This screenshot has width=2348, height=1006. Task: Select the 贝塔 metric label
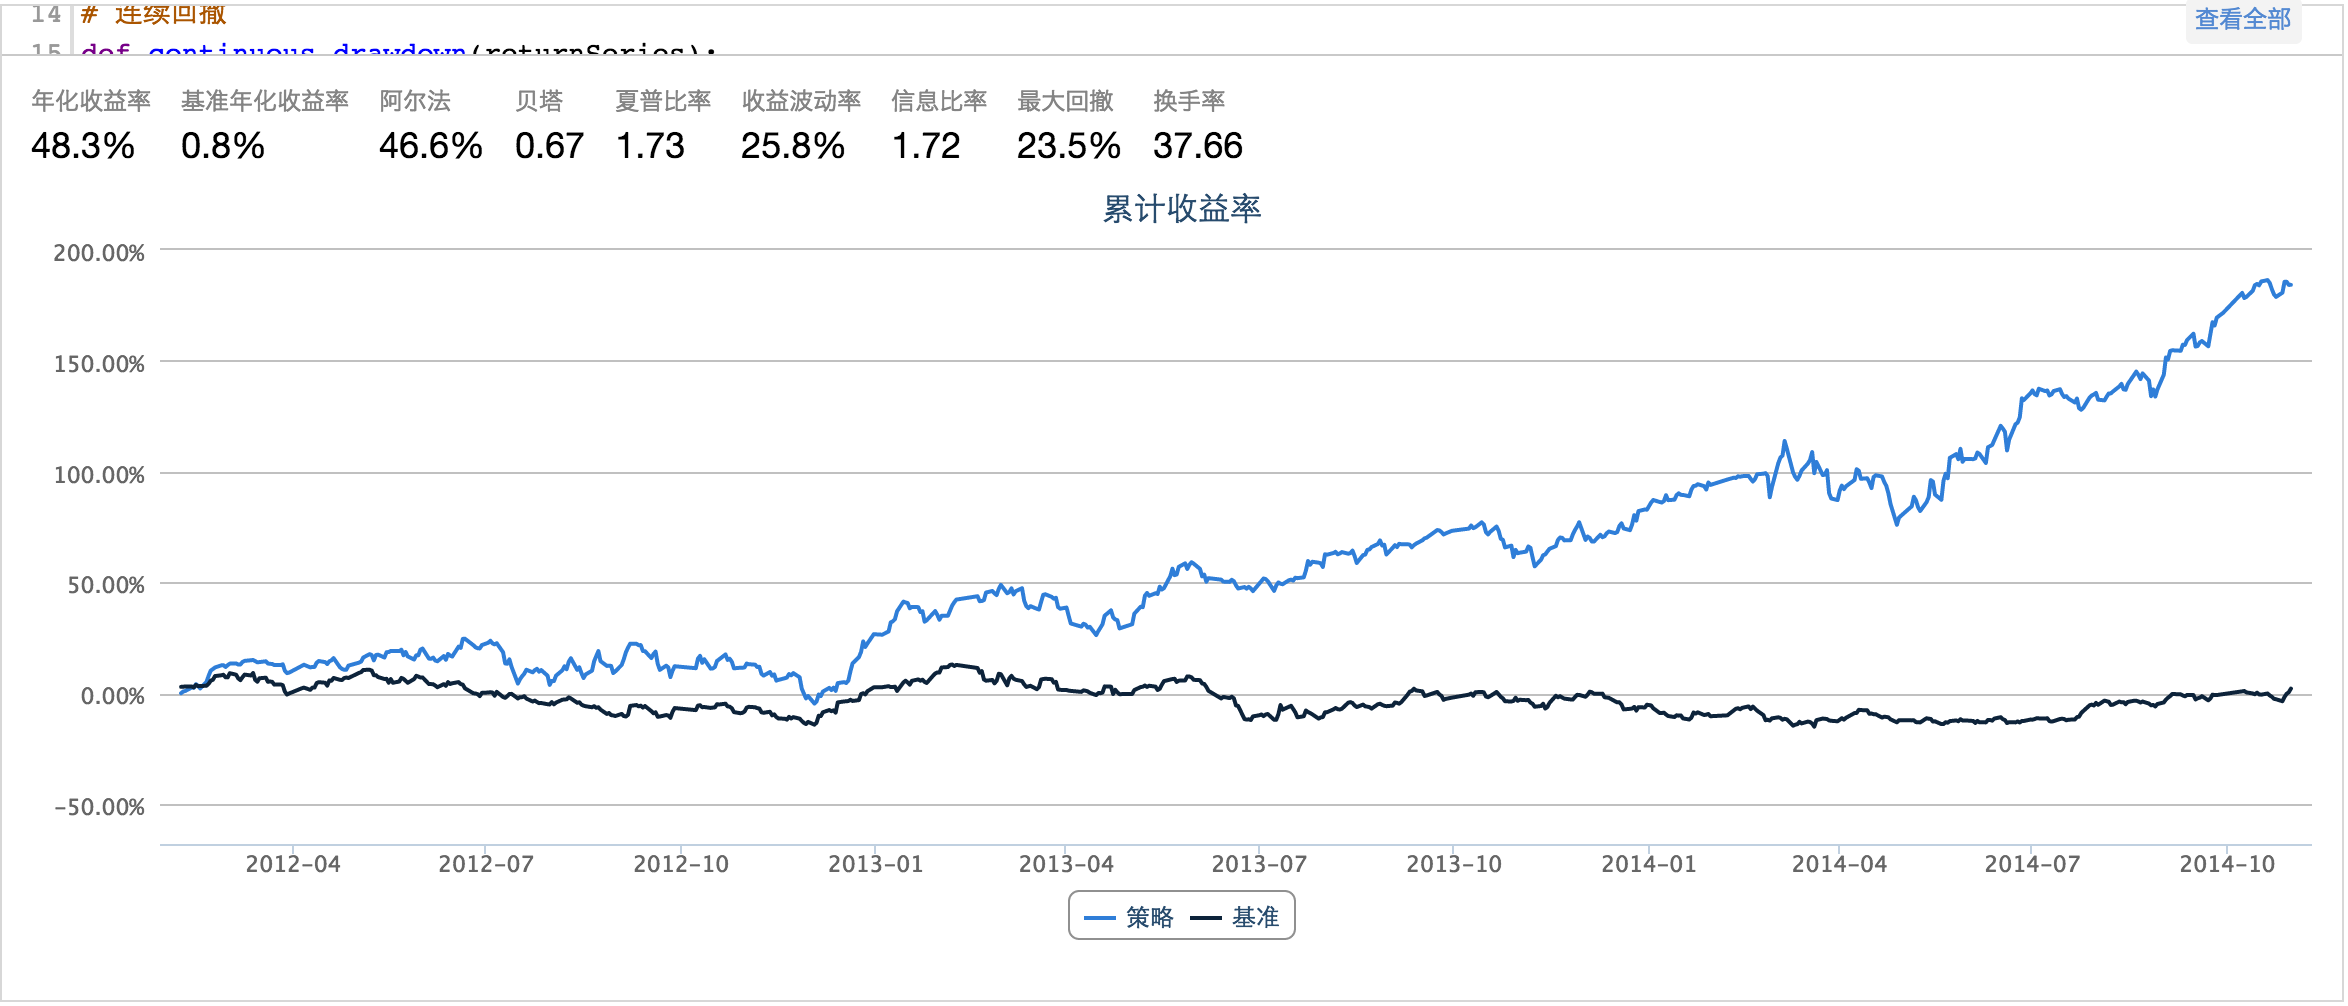click(x=539, y=101)
